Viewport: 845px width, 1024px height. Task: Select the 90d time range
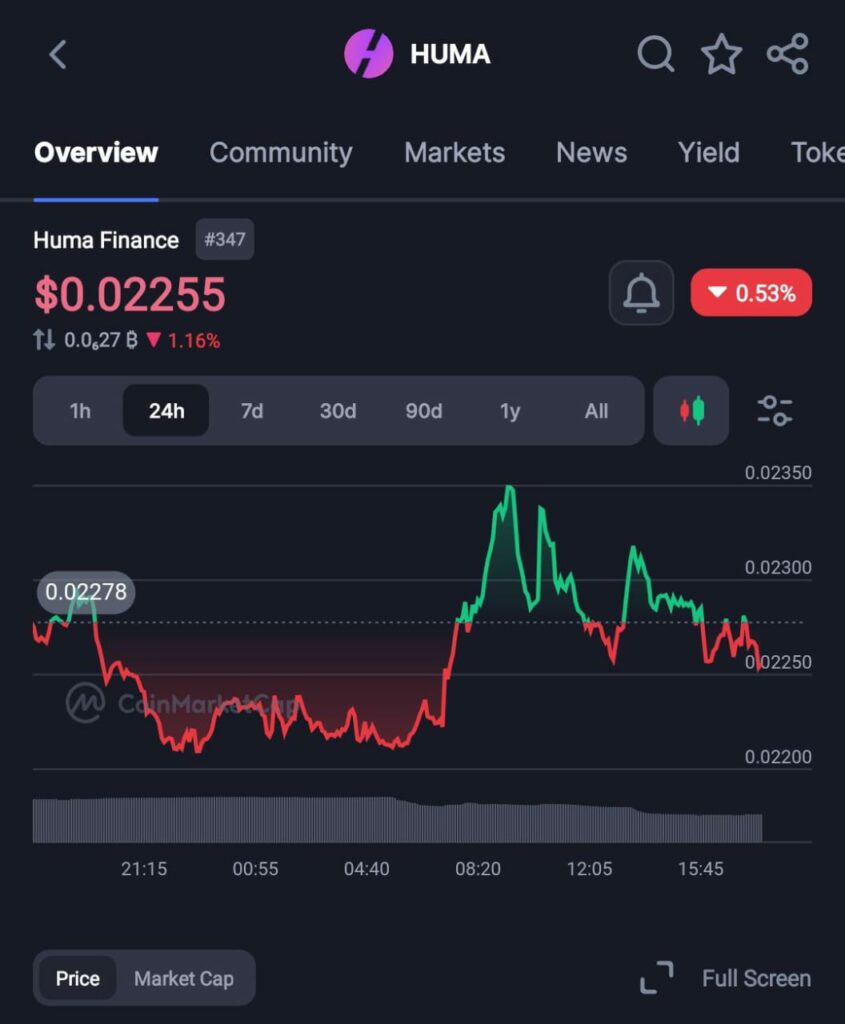[424, 411]
